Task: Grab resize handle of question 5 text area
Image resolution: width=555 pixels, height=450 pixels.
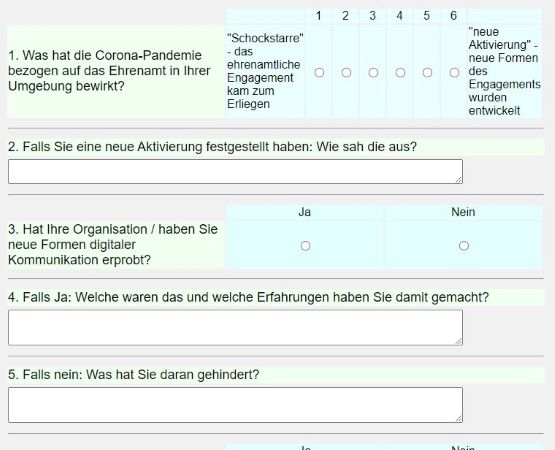Action: 459,418
